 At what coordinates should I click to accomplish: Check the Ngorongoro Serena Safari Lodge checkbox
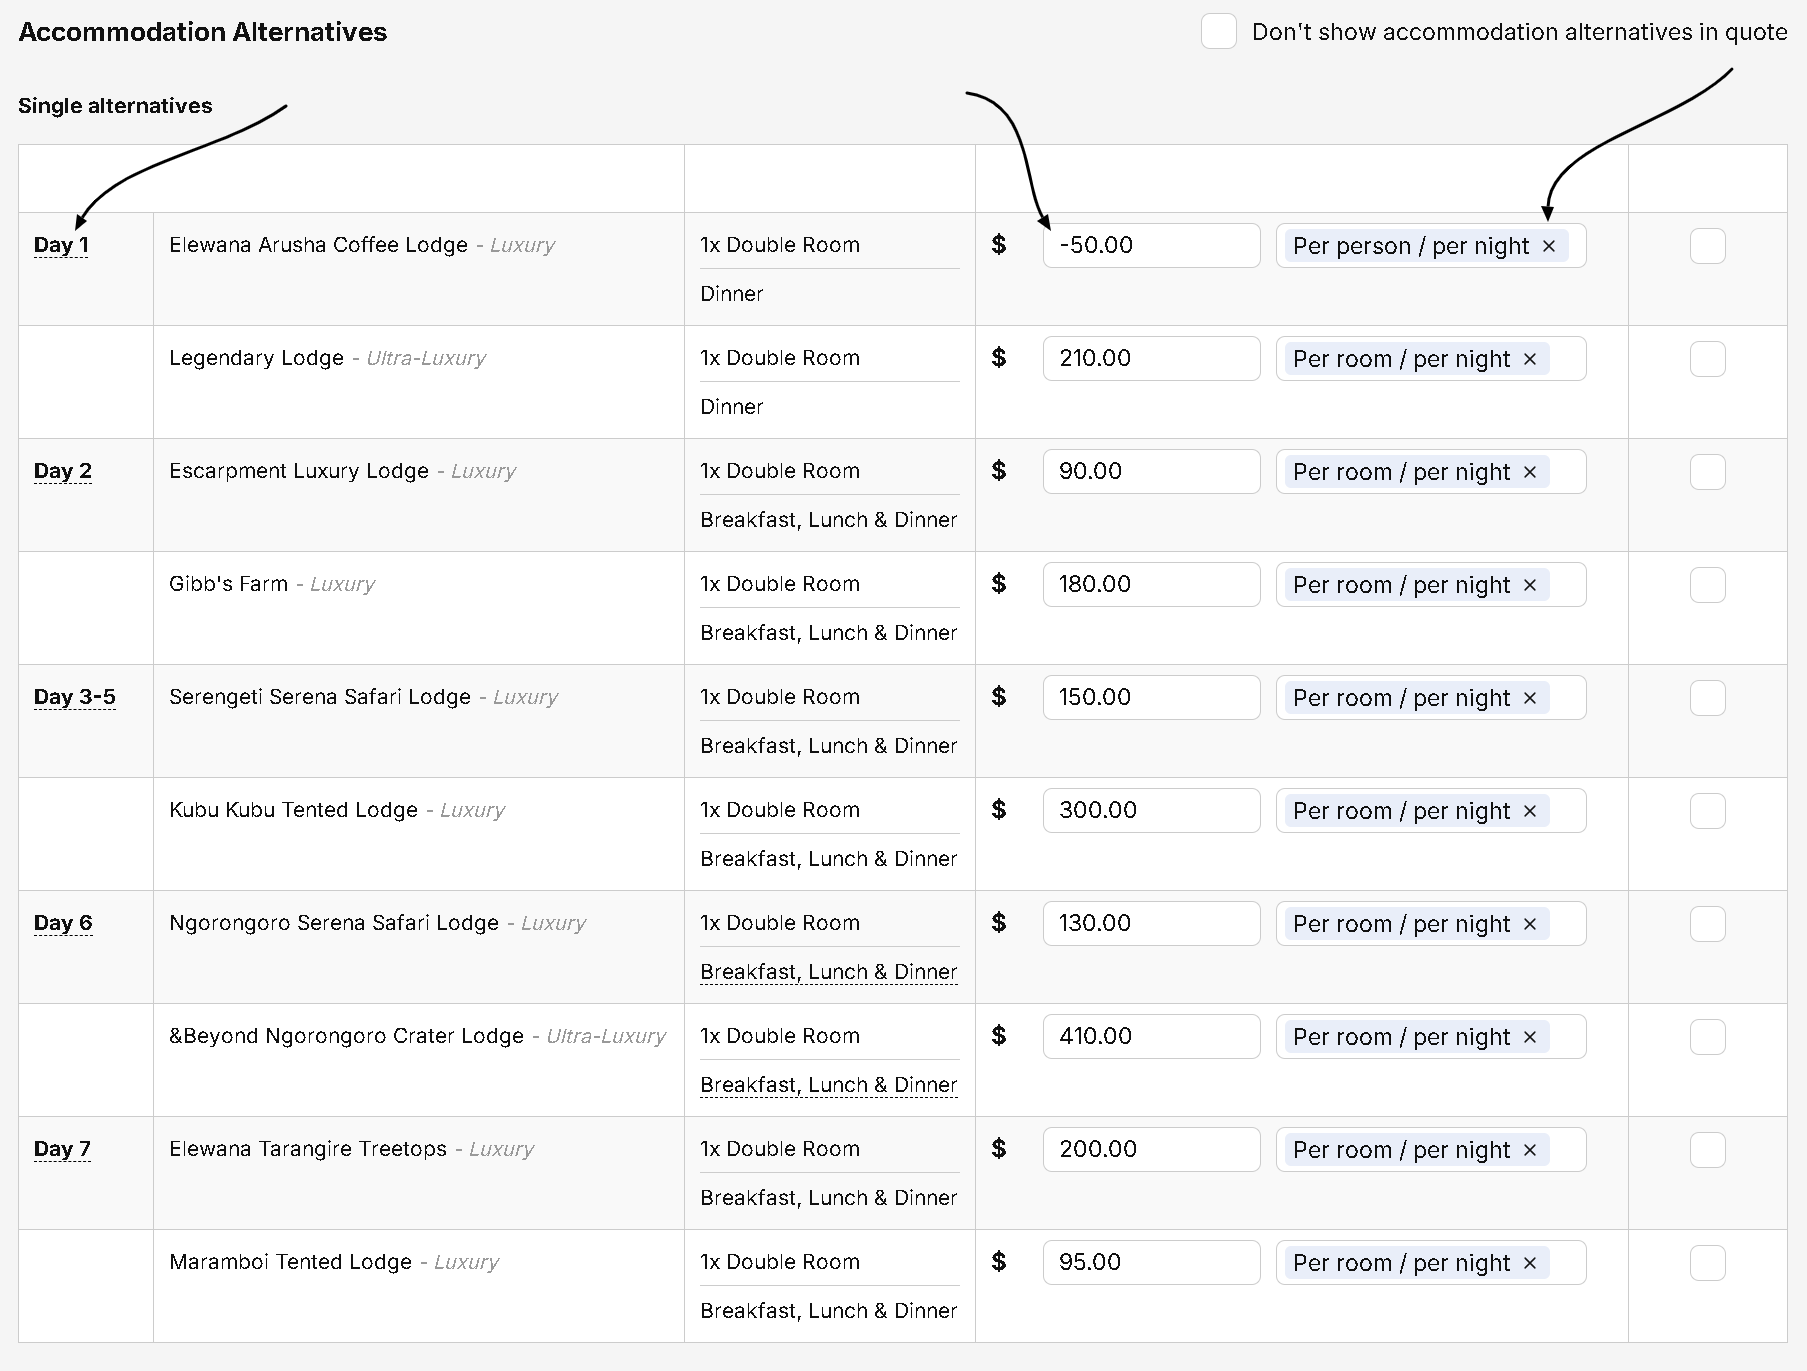point(1708,924)
